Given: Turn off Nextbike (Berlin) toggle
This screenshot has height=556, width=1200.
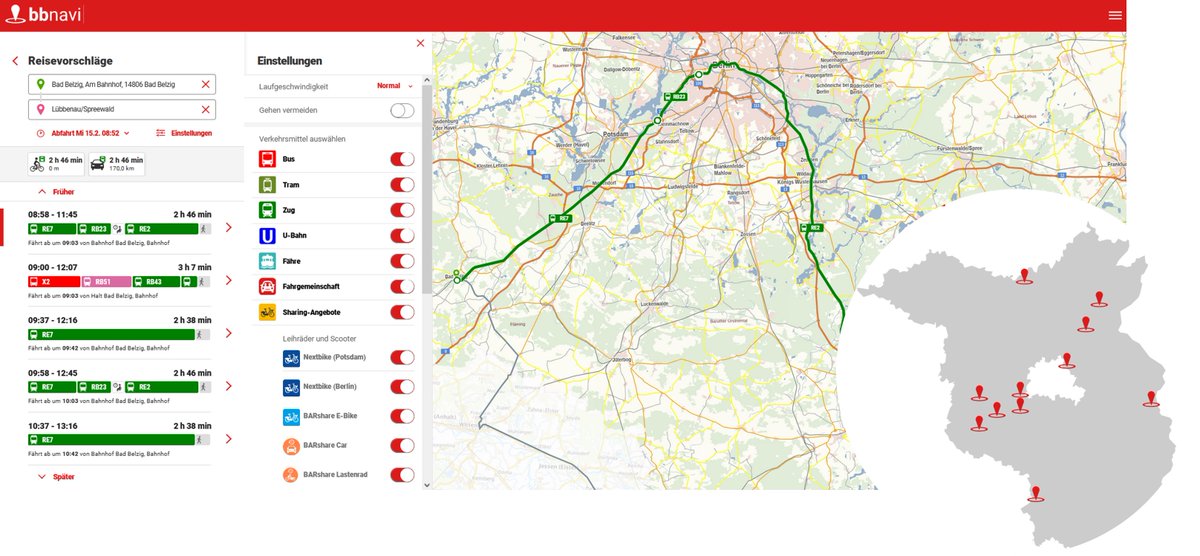Looking at the screenshot, I should point(402,387).
